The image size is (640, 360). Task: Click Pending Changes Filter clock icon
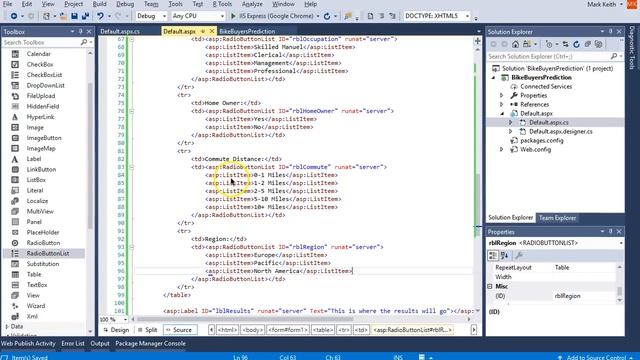coord(549,44)
